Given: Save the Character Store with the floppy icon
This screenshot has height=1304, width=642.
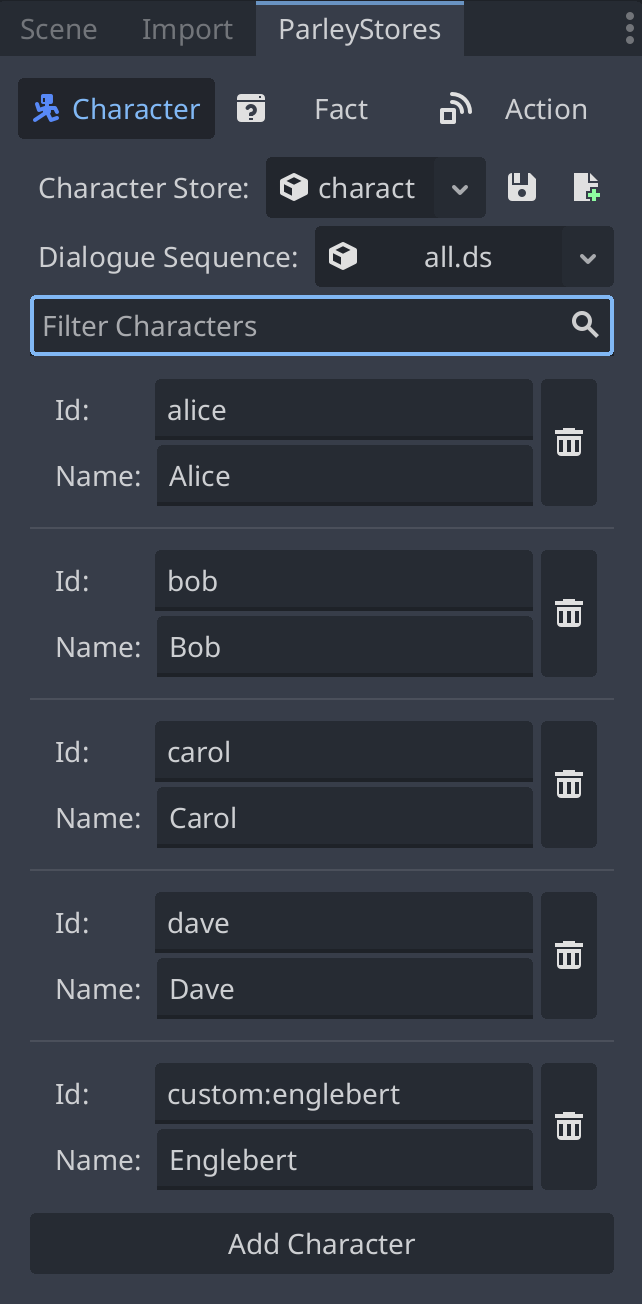Looking at the screenshot, I should pyautogui.click(x=521, y=188).
